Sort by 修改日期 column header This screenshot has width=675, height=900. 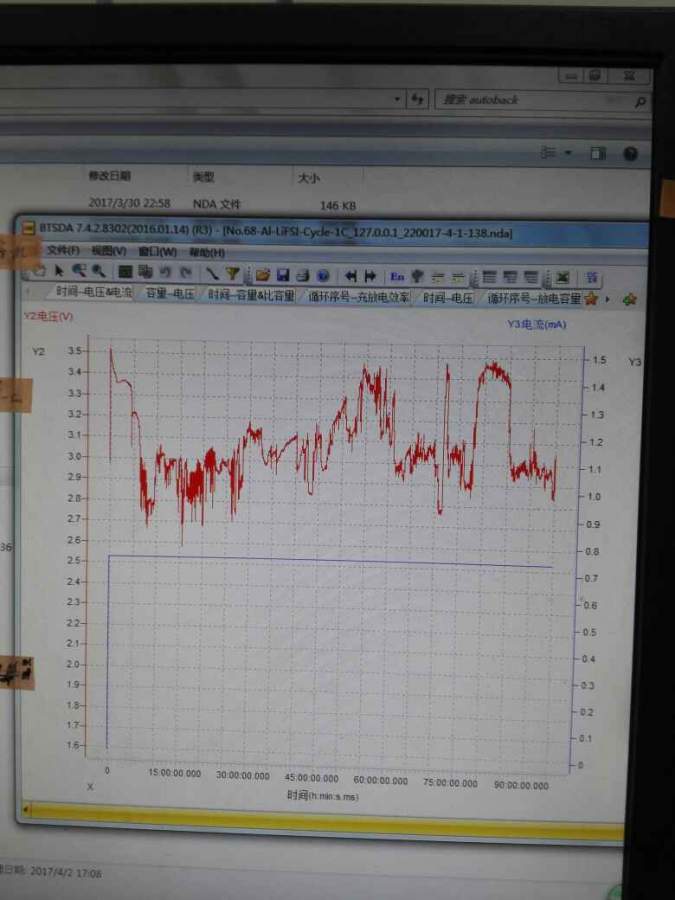pyautogui.click(x=109, y=175)
